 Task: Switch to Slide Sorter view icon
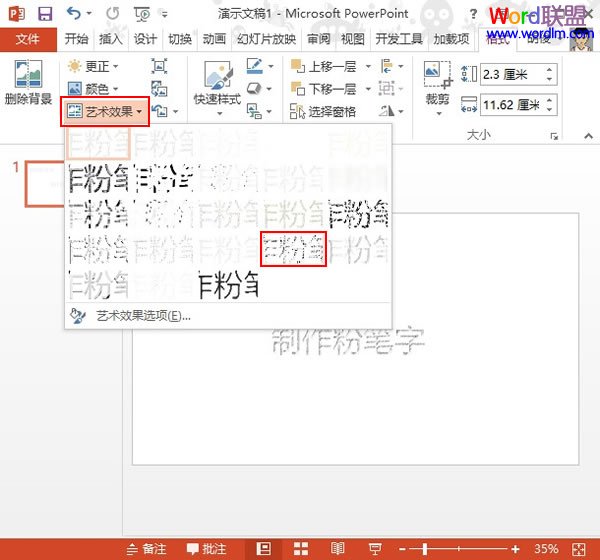coord(301,549)
